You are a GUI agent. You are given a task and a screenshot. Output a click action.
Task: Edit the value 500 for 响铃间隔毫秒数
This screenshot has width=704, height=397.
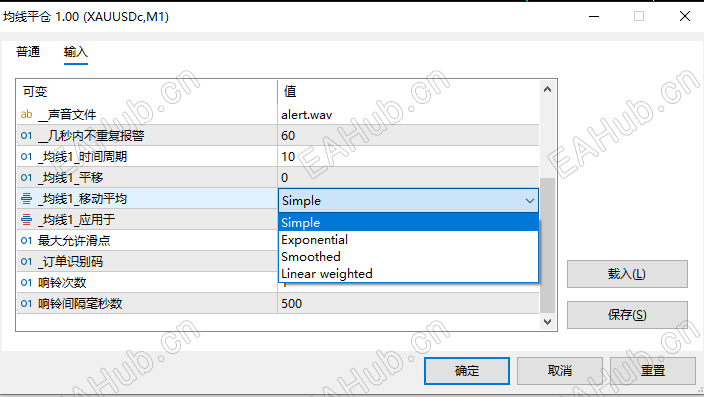(408, 304)
